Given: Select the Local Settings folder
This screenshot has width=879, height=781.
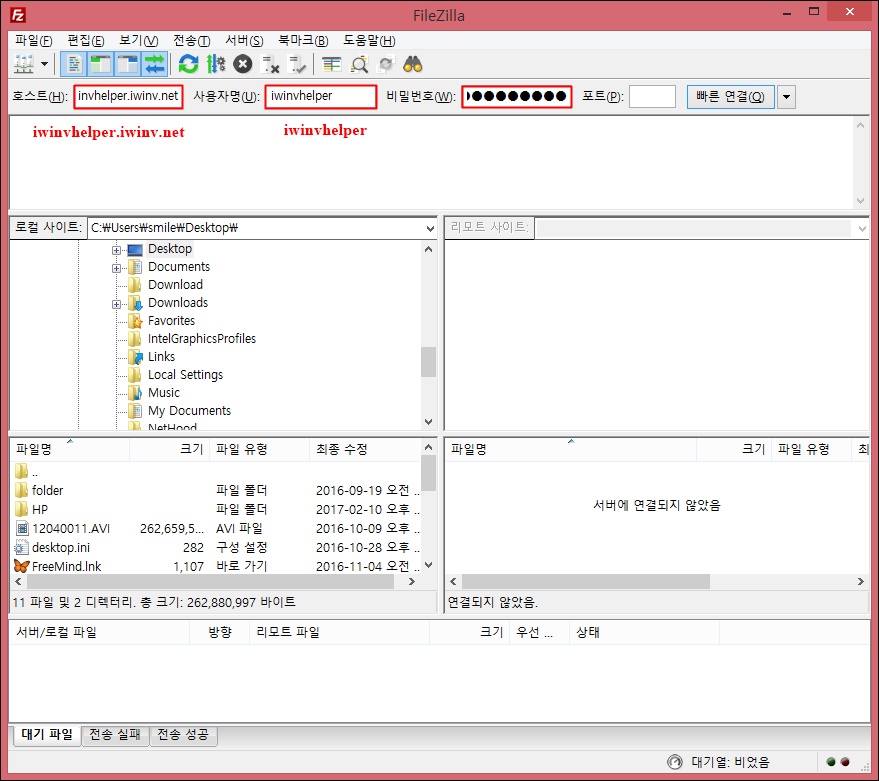Looking at the screenshot, I should coord(185,375).
